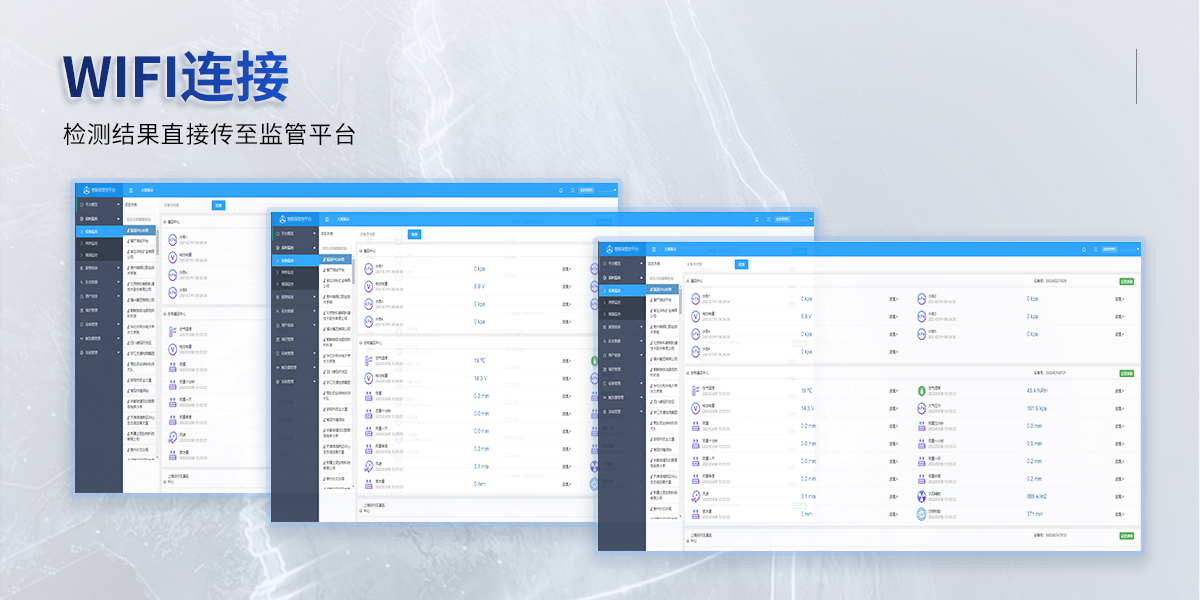Click the solar radiation icon beside 888 w/m2
This screenshot has width=1200, height=600.
pos(922,495)
